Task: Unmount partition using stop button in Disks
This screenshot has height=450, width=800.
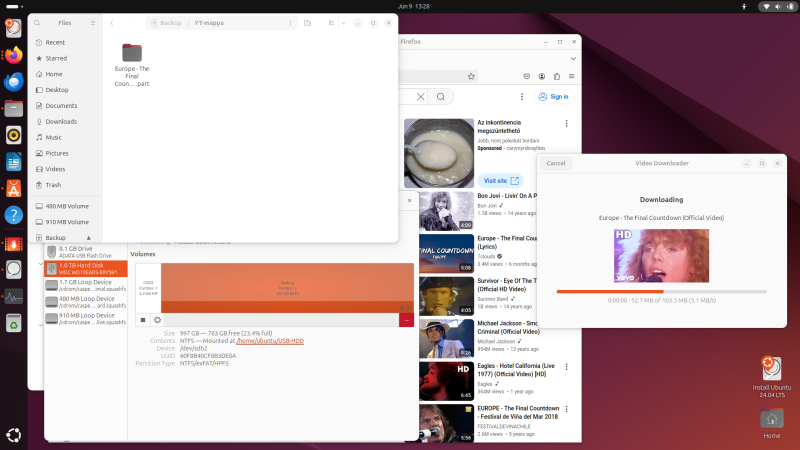Action: (x=143, y=320)
